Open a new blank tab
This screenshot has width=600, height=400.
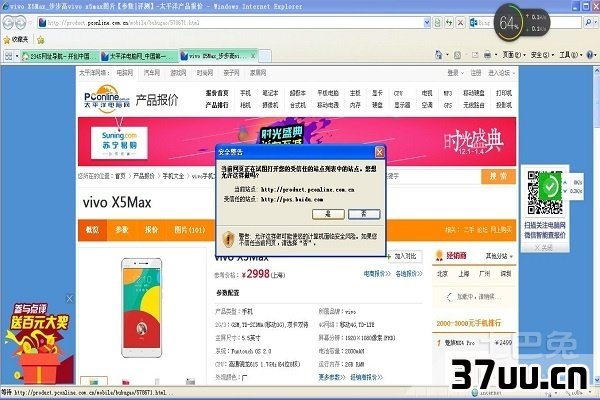(265, 56)
